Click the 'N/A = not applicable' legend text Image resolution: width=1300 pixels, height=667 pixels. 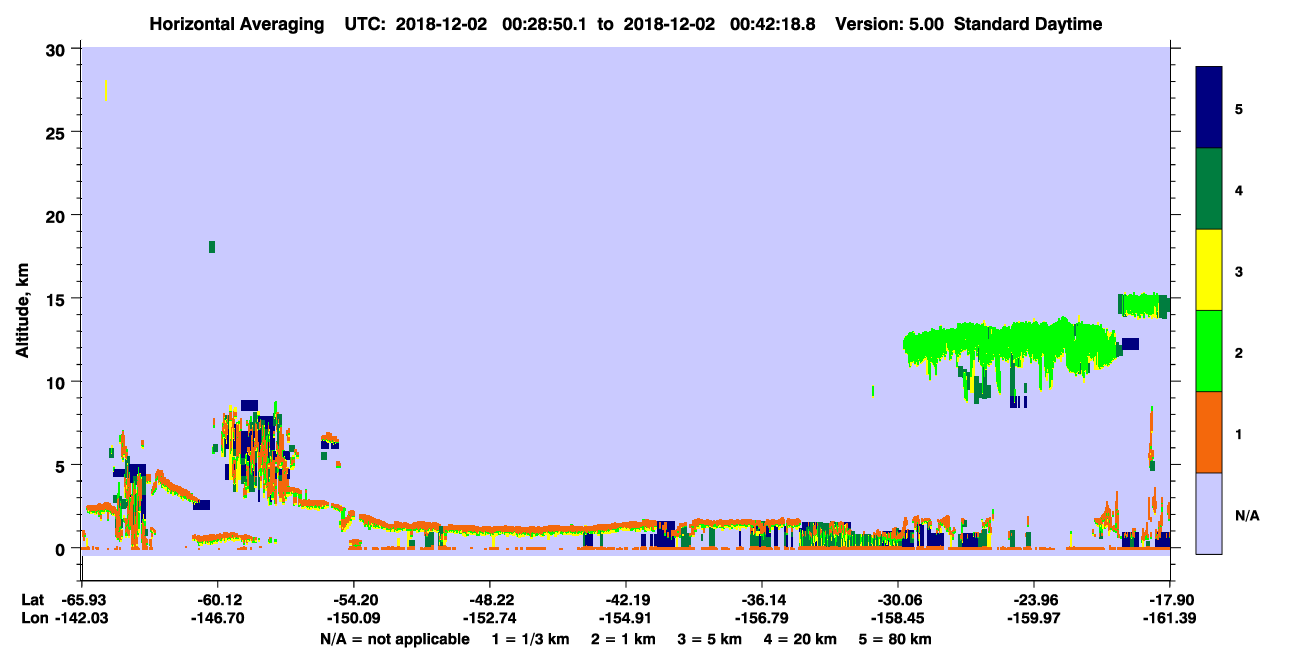(x=394, y=639)
